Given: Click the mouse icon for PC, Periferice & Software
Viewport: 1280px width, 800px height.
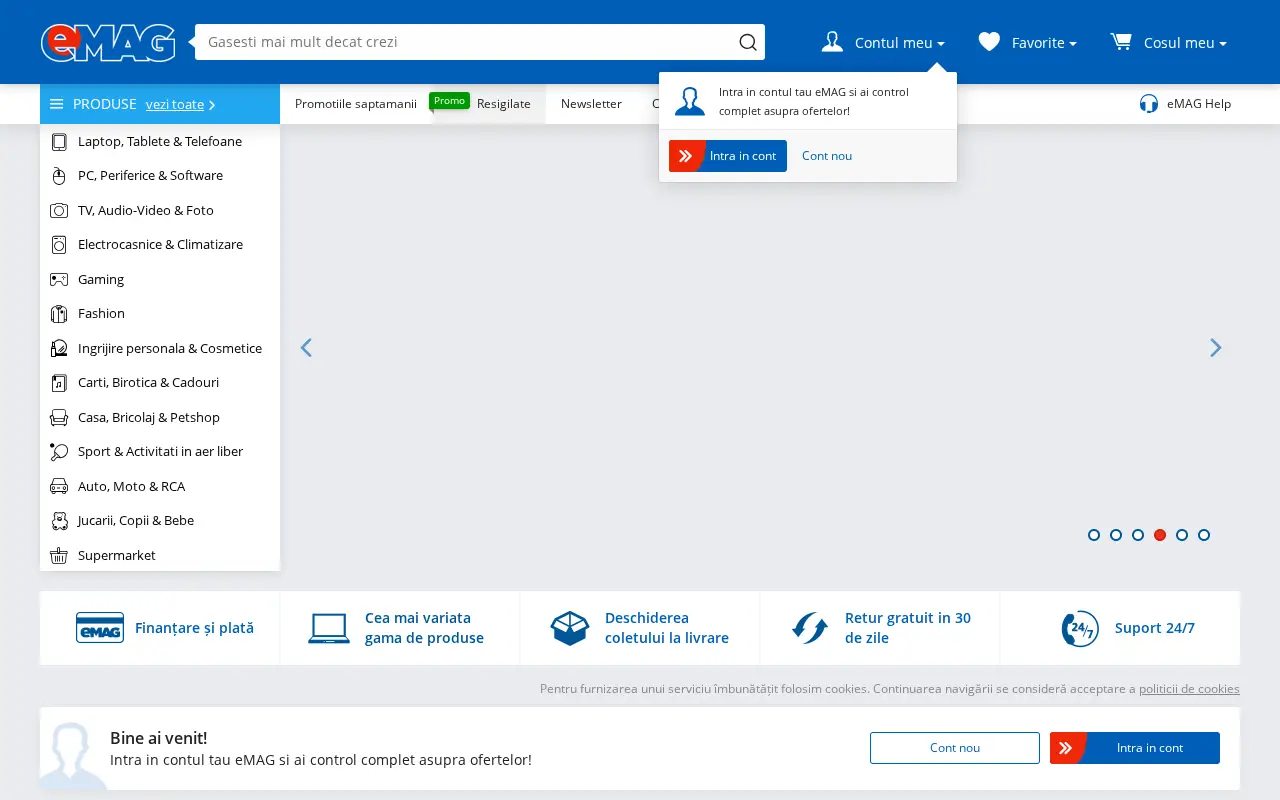Looking at the screenshot, I should click(59, 176).
